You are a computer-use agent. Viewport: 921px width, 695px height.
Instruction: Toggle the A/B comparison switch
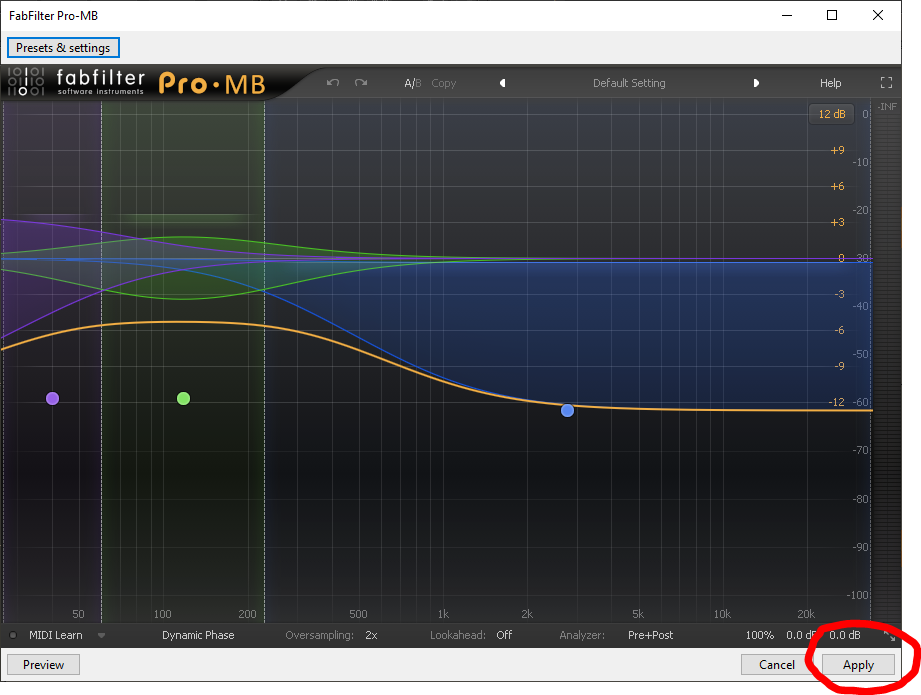point(412,83)
